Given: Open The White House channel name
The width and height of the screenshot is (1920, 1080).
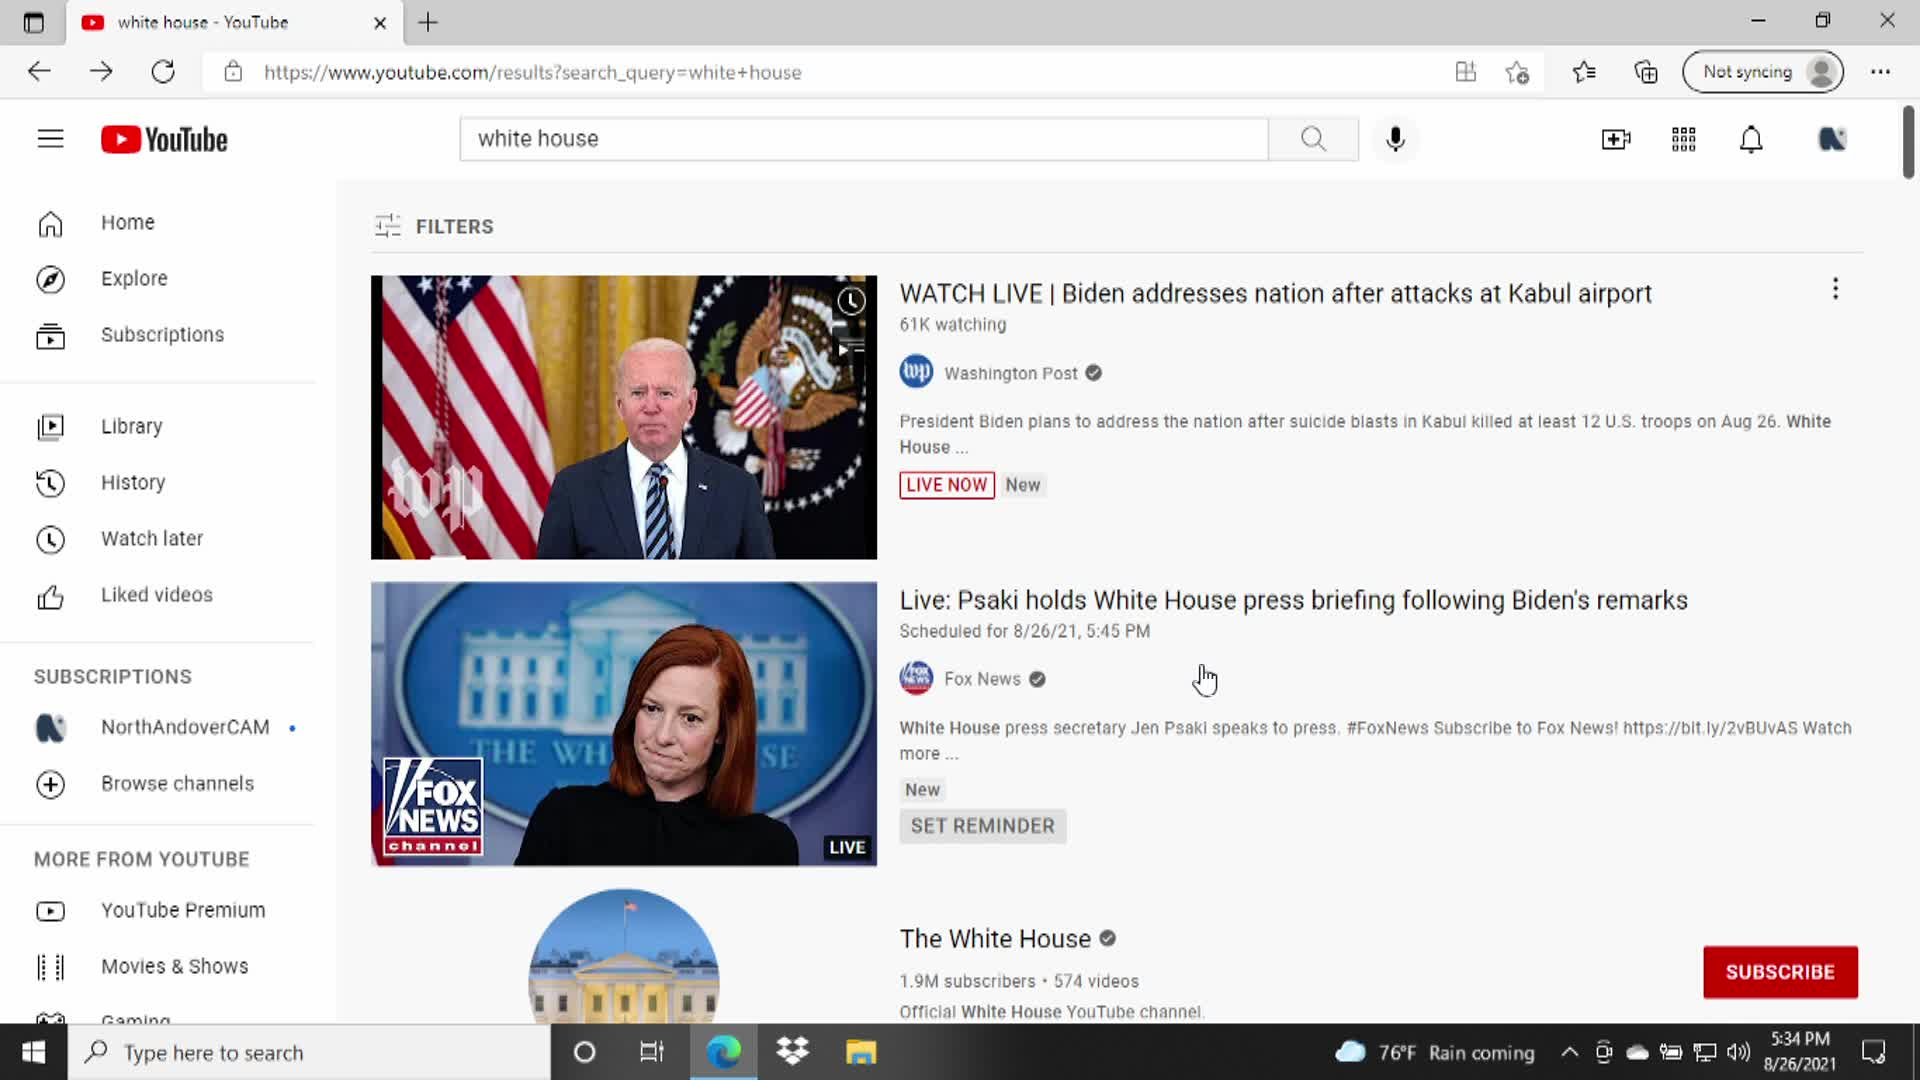Looking at the screenshot, I should pyautogui.click(x=995, y=939).
